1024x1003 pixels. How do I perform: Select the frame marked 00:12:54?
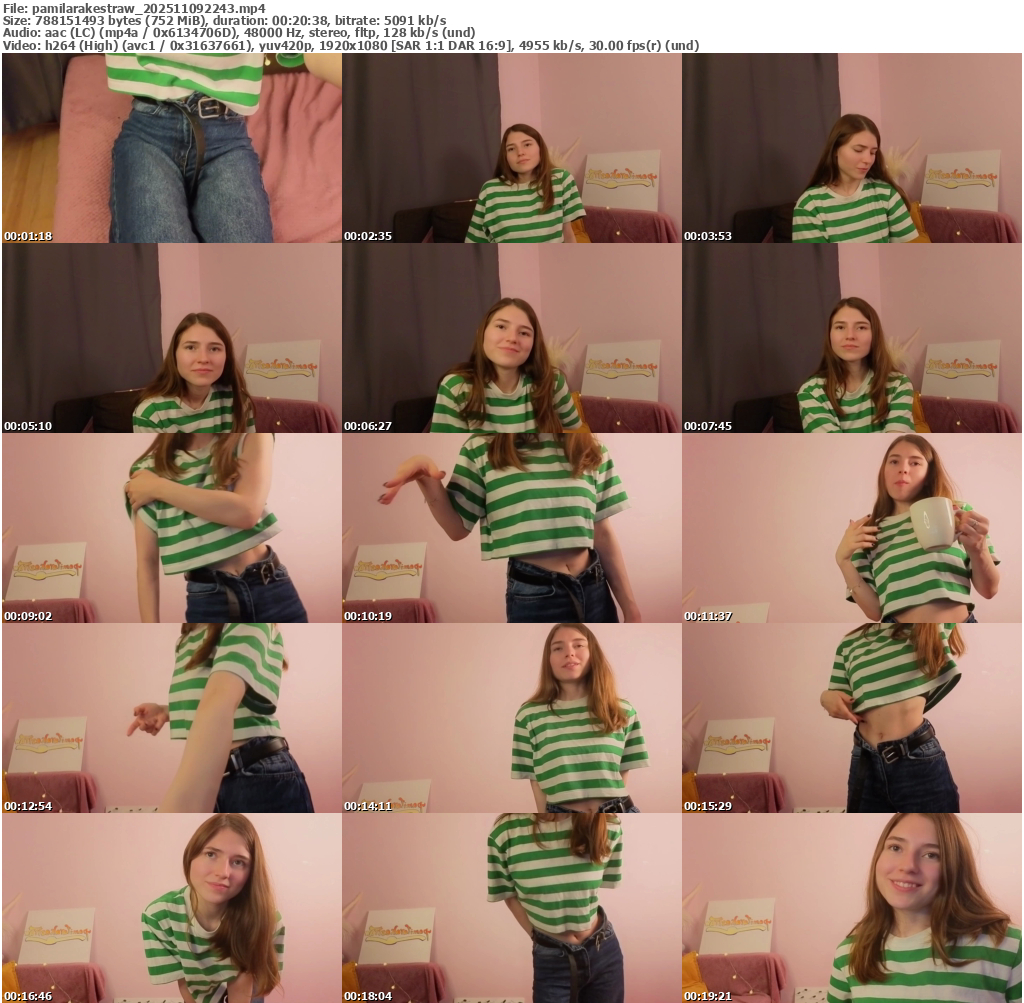(x=171, y=718)
